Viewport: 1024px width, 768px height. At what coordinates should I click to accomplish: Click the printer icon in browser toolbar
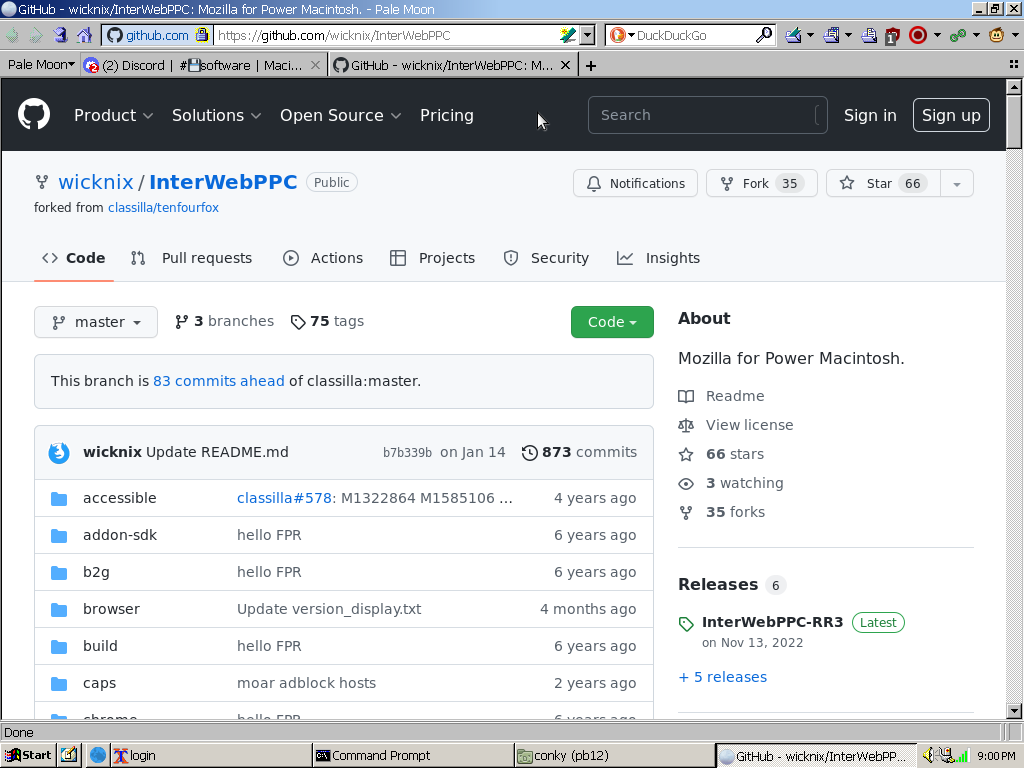pyautogui.click(x=869, y=35)
